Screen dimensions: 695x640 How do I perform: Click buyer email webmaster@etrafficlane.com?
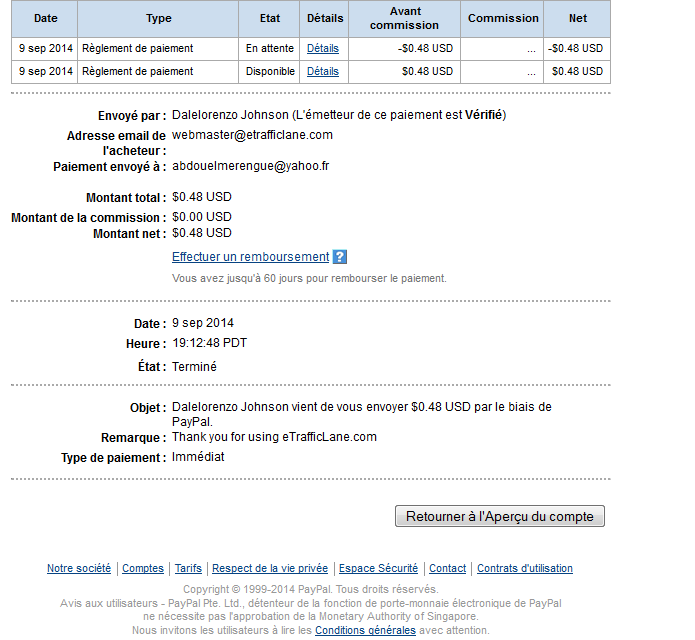(x=252, y=135)
